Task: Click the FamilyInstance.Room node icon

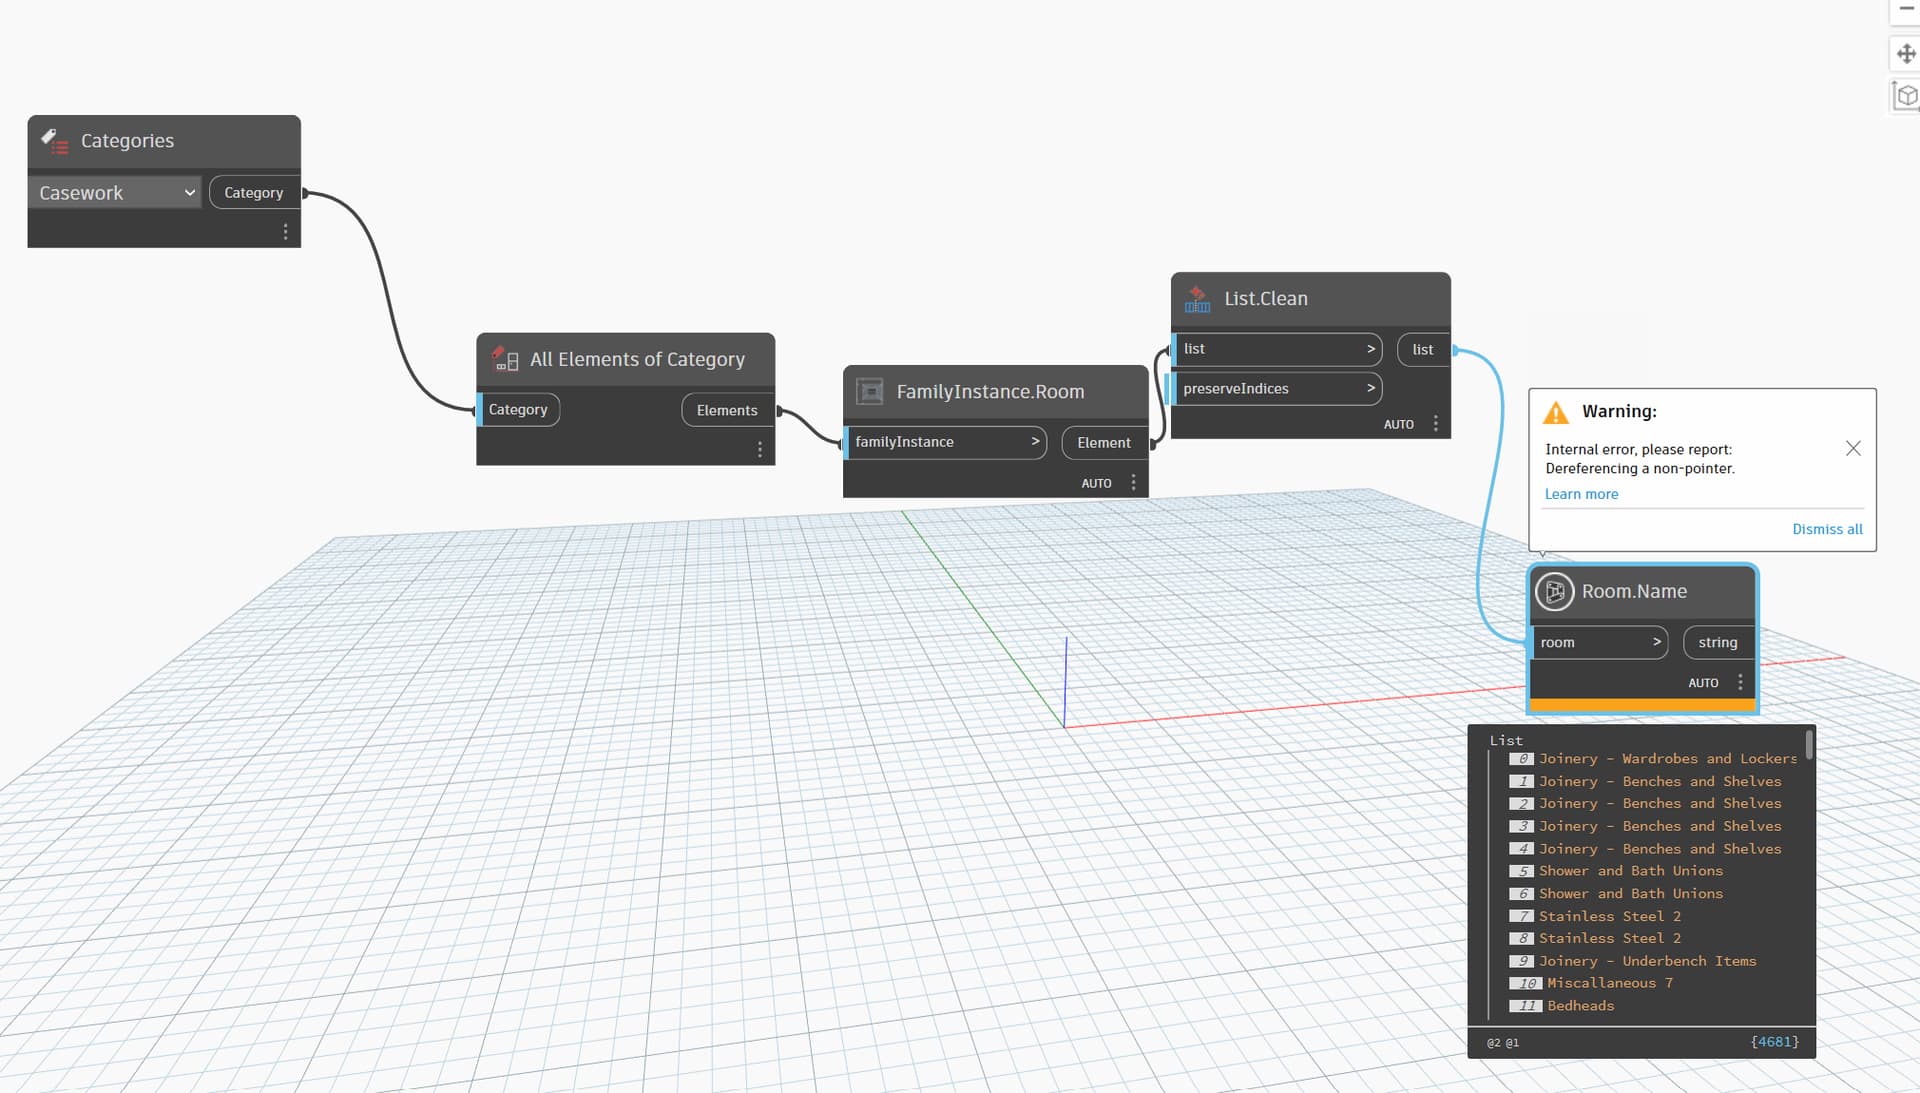Action: (x=870, y=392)
